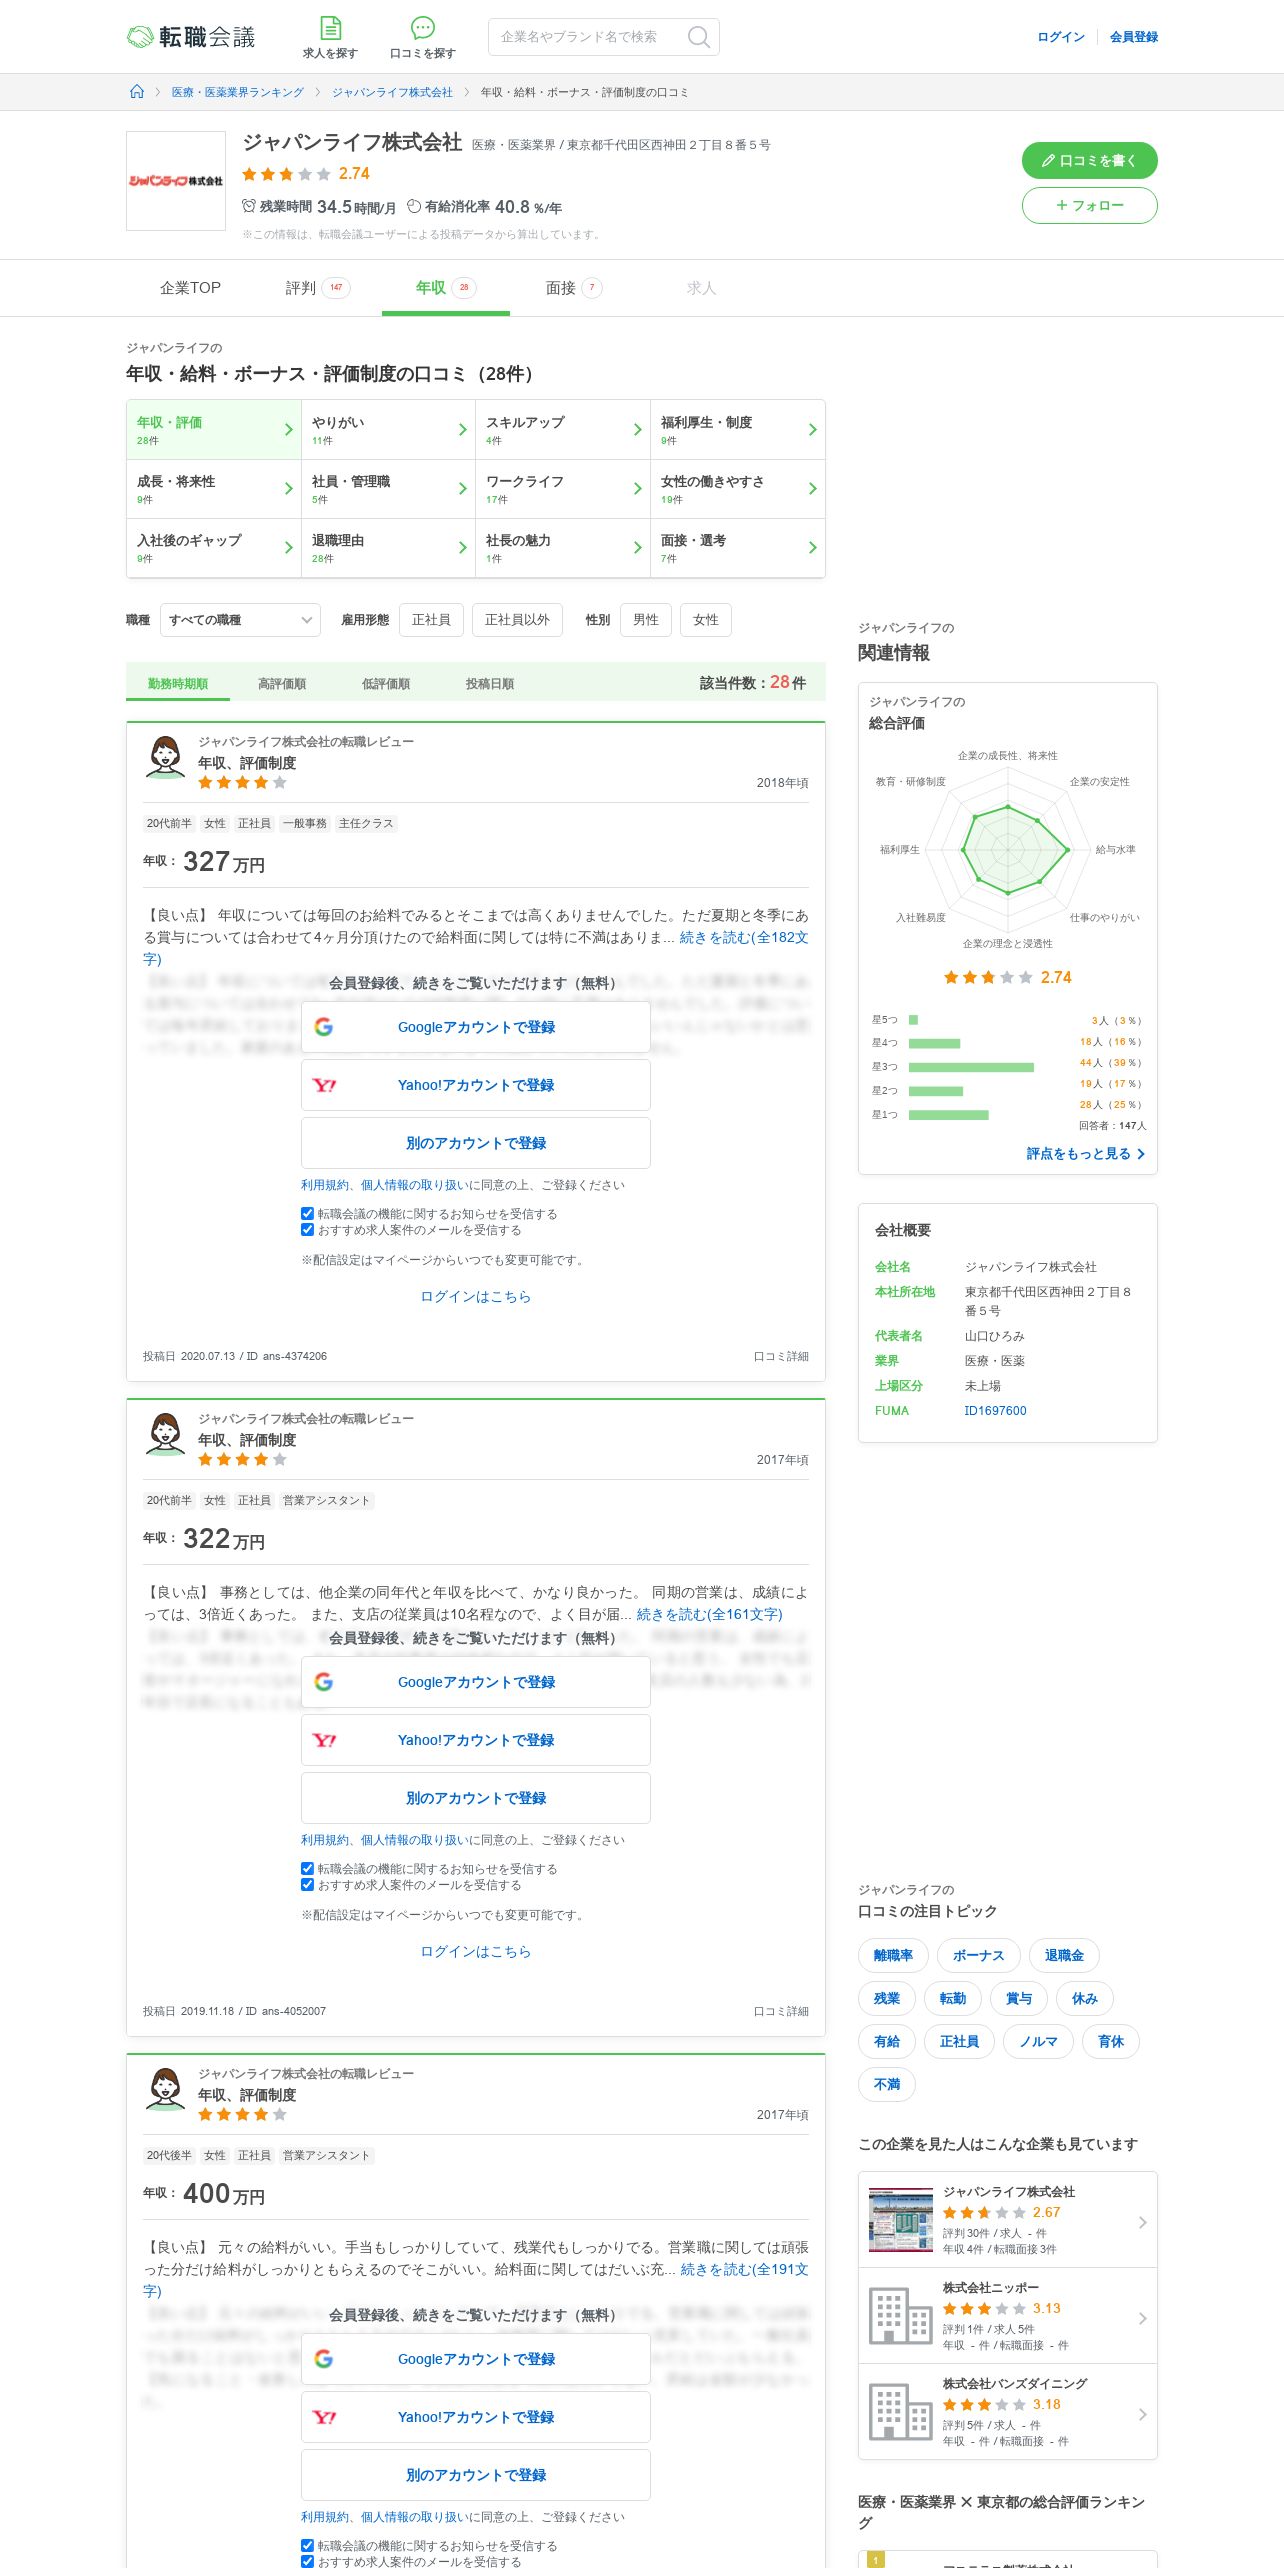Click the ジャパンライフ company logo image

pos(176,181)
